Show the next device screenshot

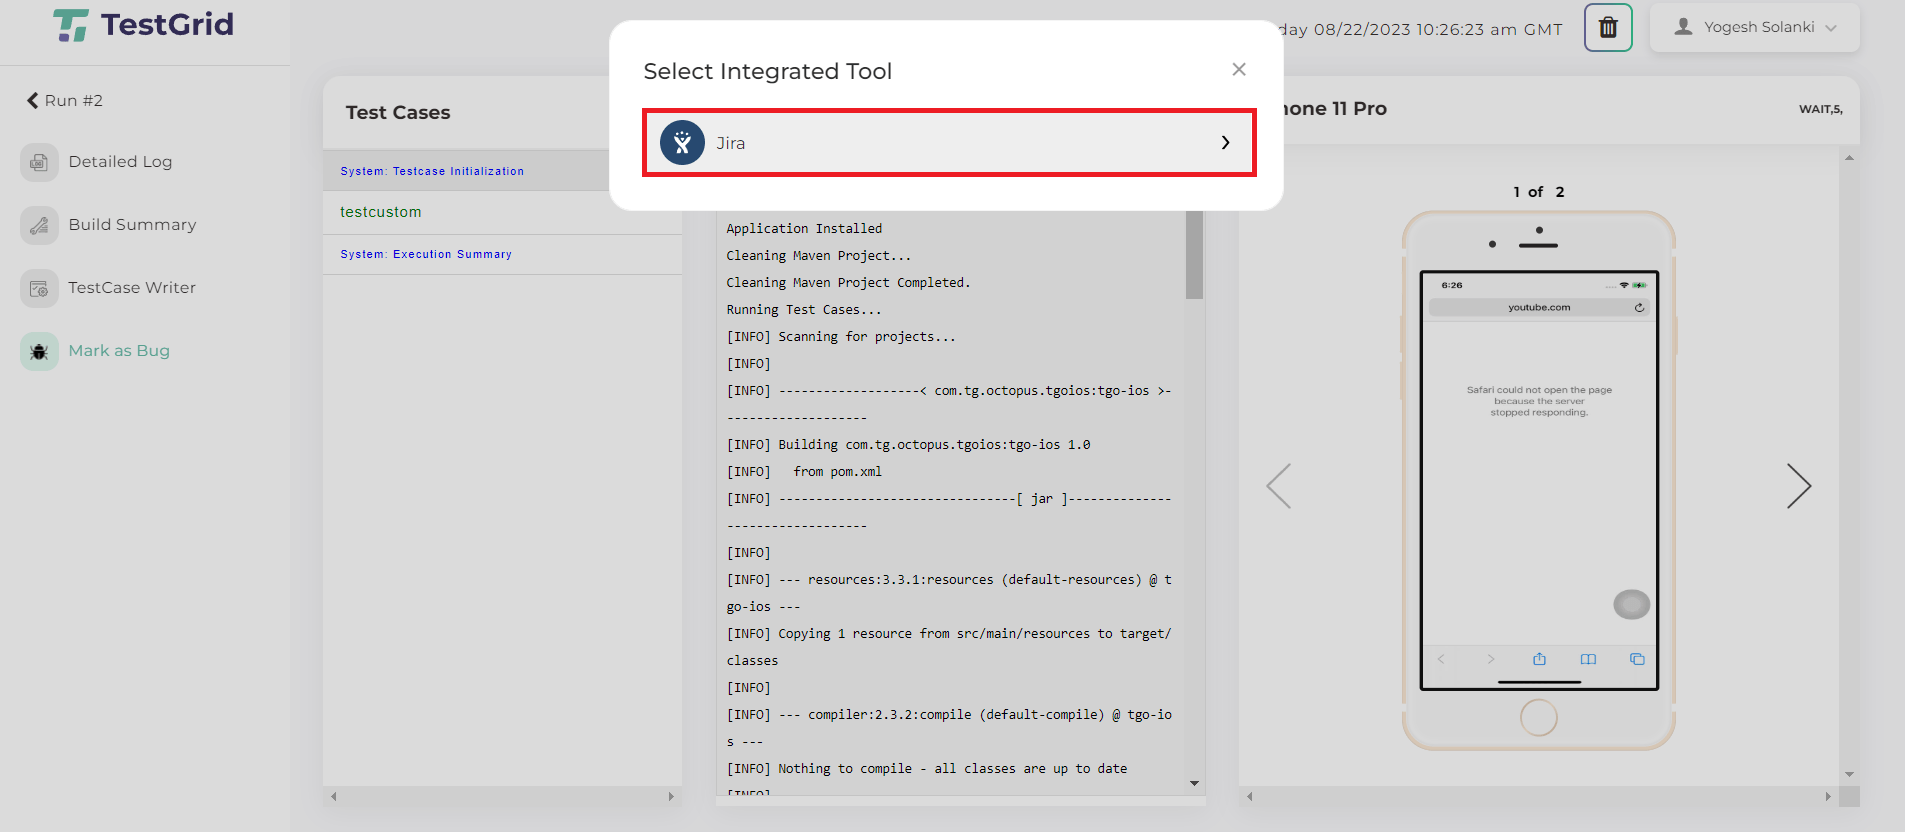tap(1799, 486)
